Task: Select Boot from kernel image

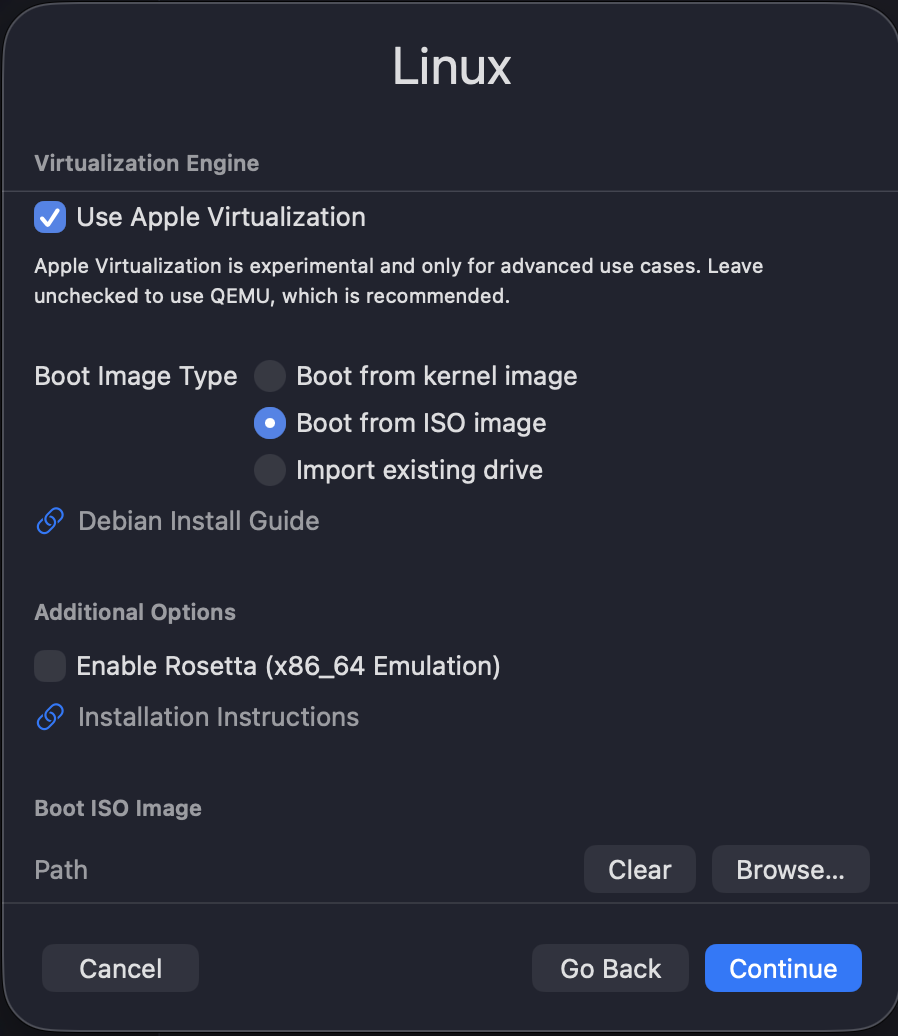Action: (268, 376)
